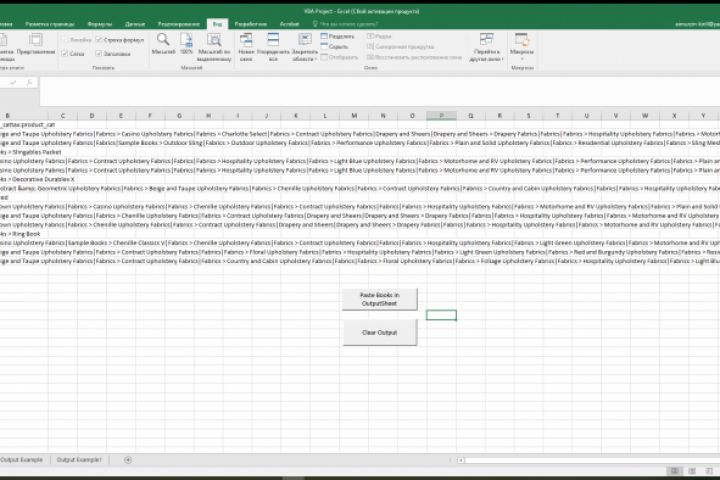Click the cell containing 'Slingables Packet'

(x=24, y=152)
